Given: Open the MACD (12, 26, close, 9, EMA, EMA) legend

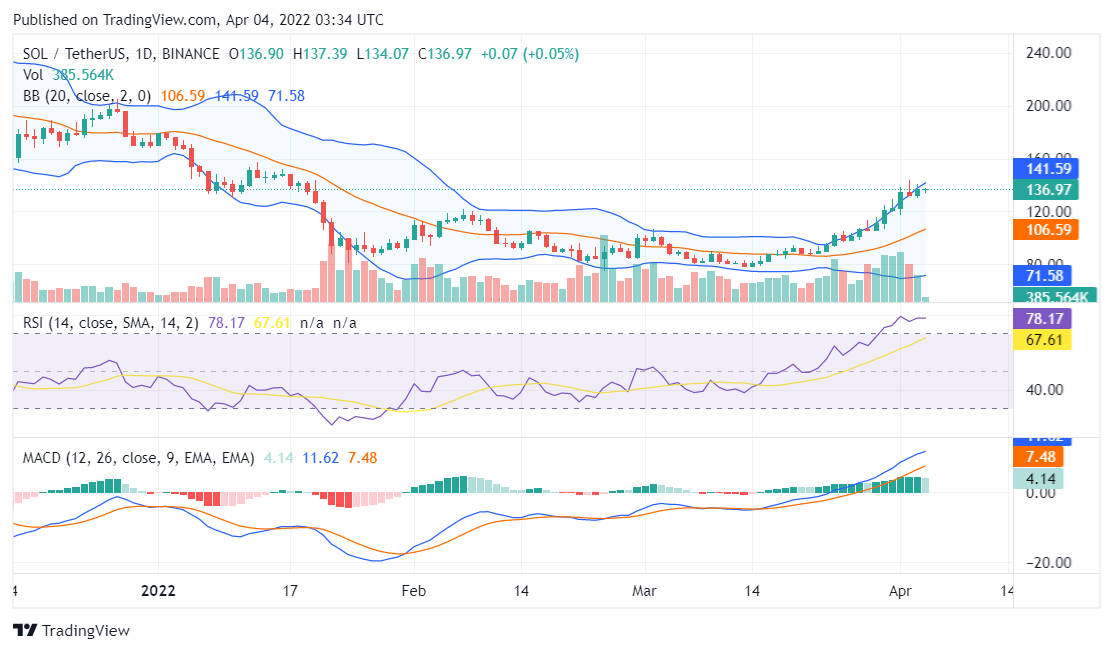Looking at the screenshot, I should 139,458.
